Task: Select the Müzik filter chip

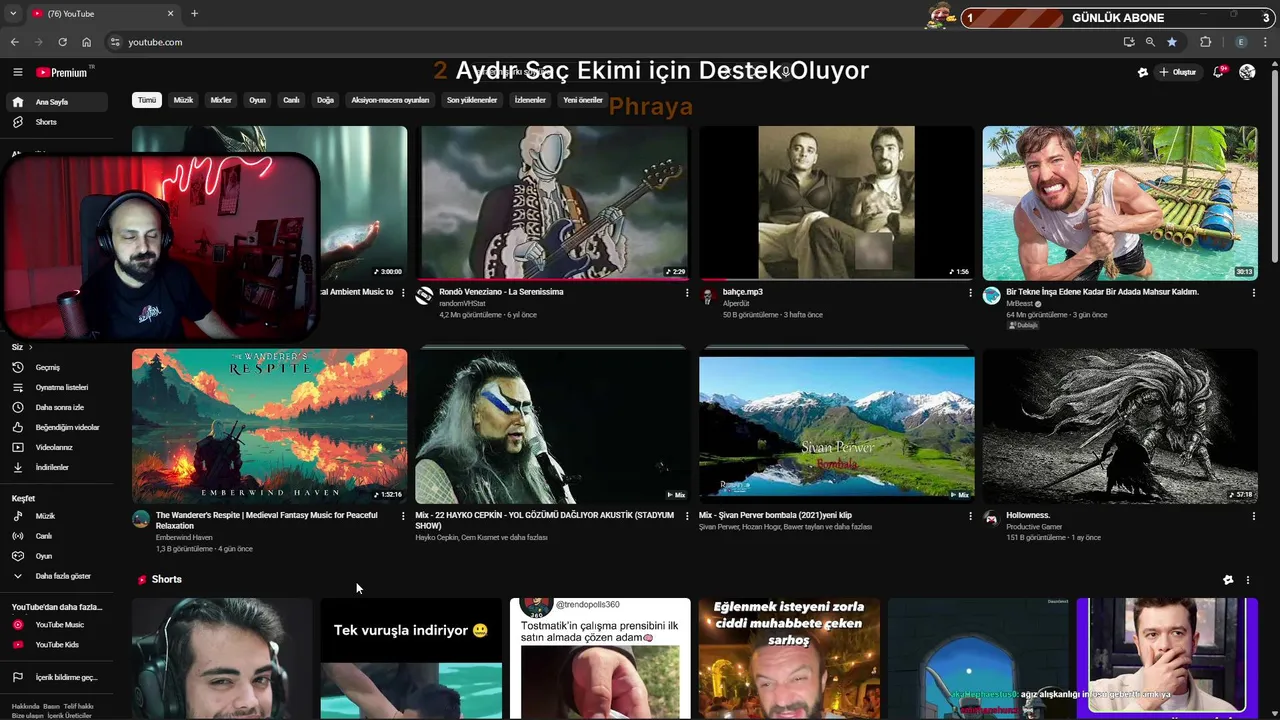Action: click(x=183, y=100)
